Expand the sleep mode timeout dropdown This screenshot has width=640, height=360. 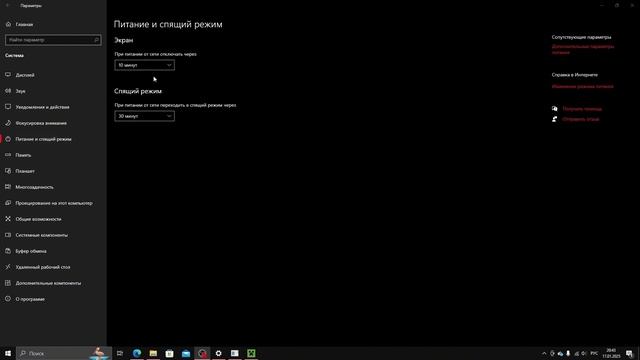click(x=144, y=116)
